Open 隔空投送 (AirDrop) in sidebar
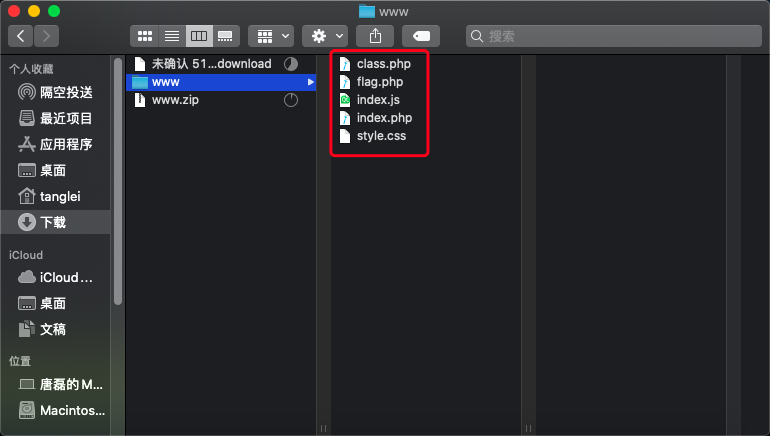 pyautogui.click(x=55, y=92)
